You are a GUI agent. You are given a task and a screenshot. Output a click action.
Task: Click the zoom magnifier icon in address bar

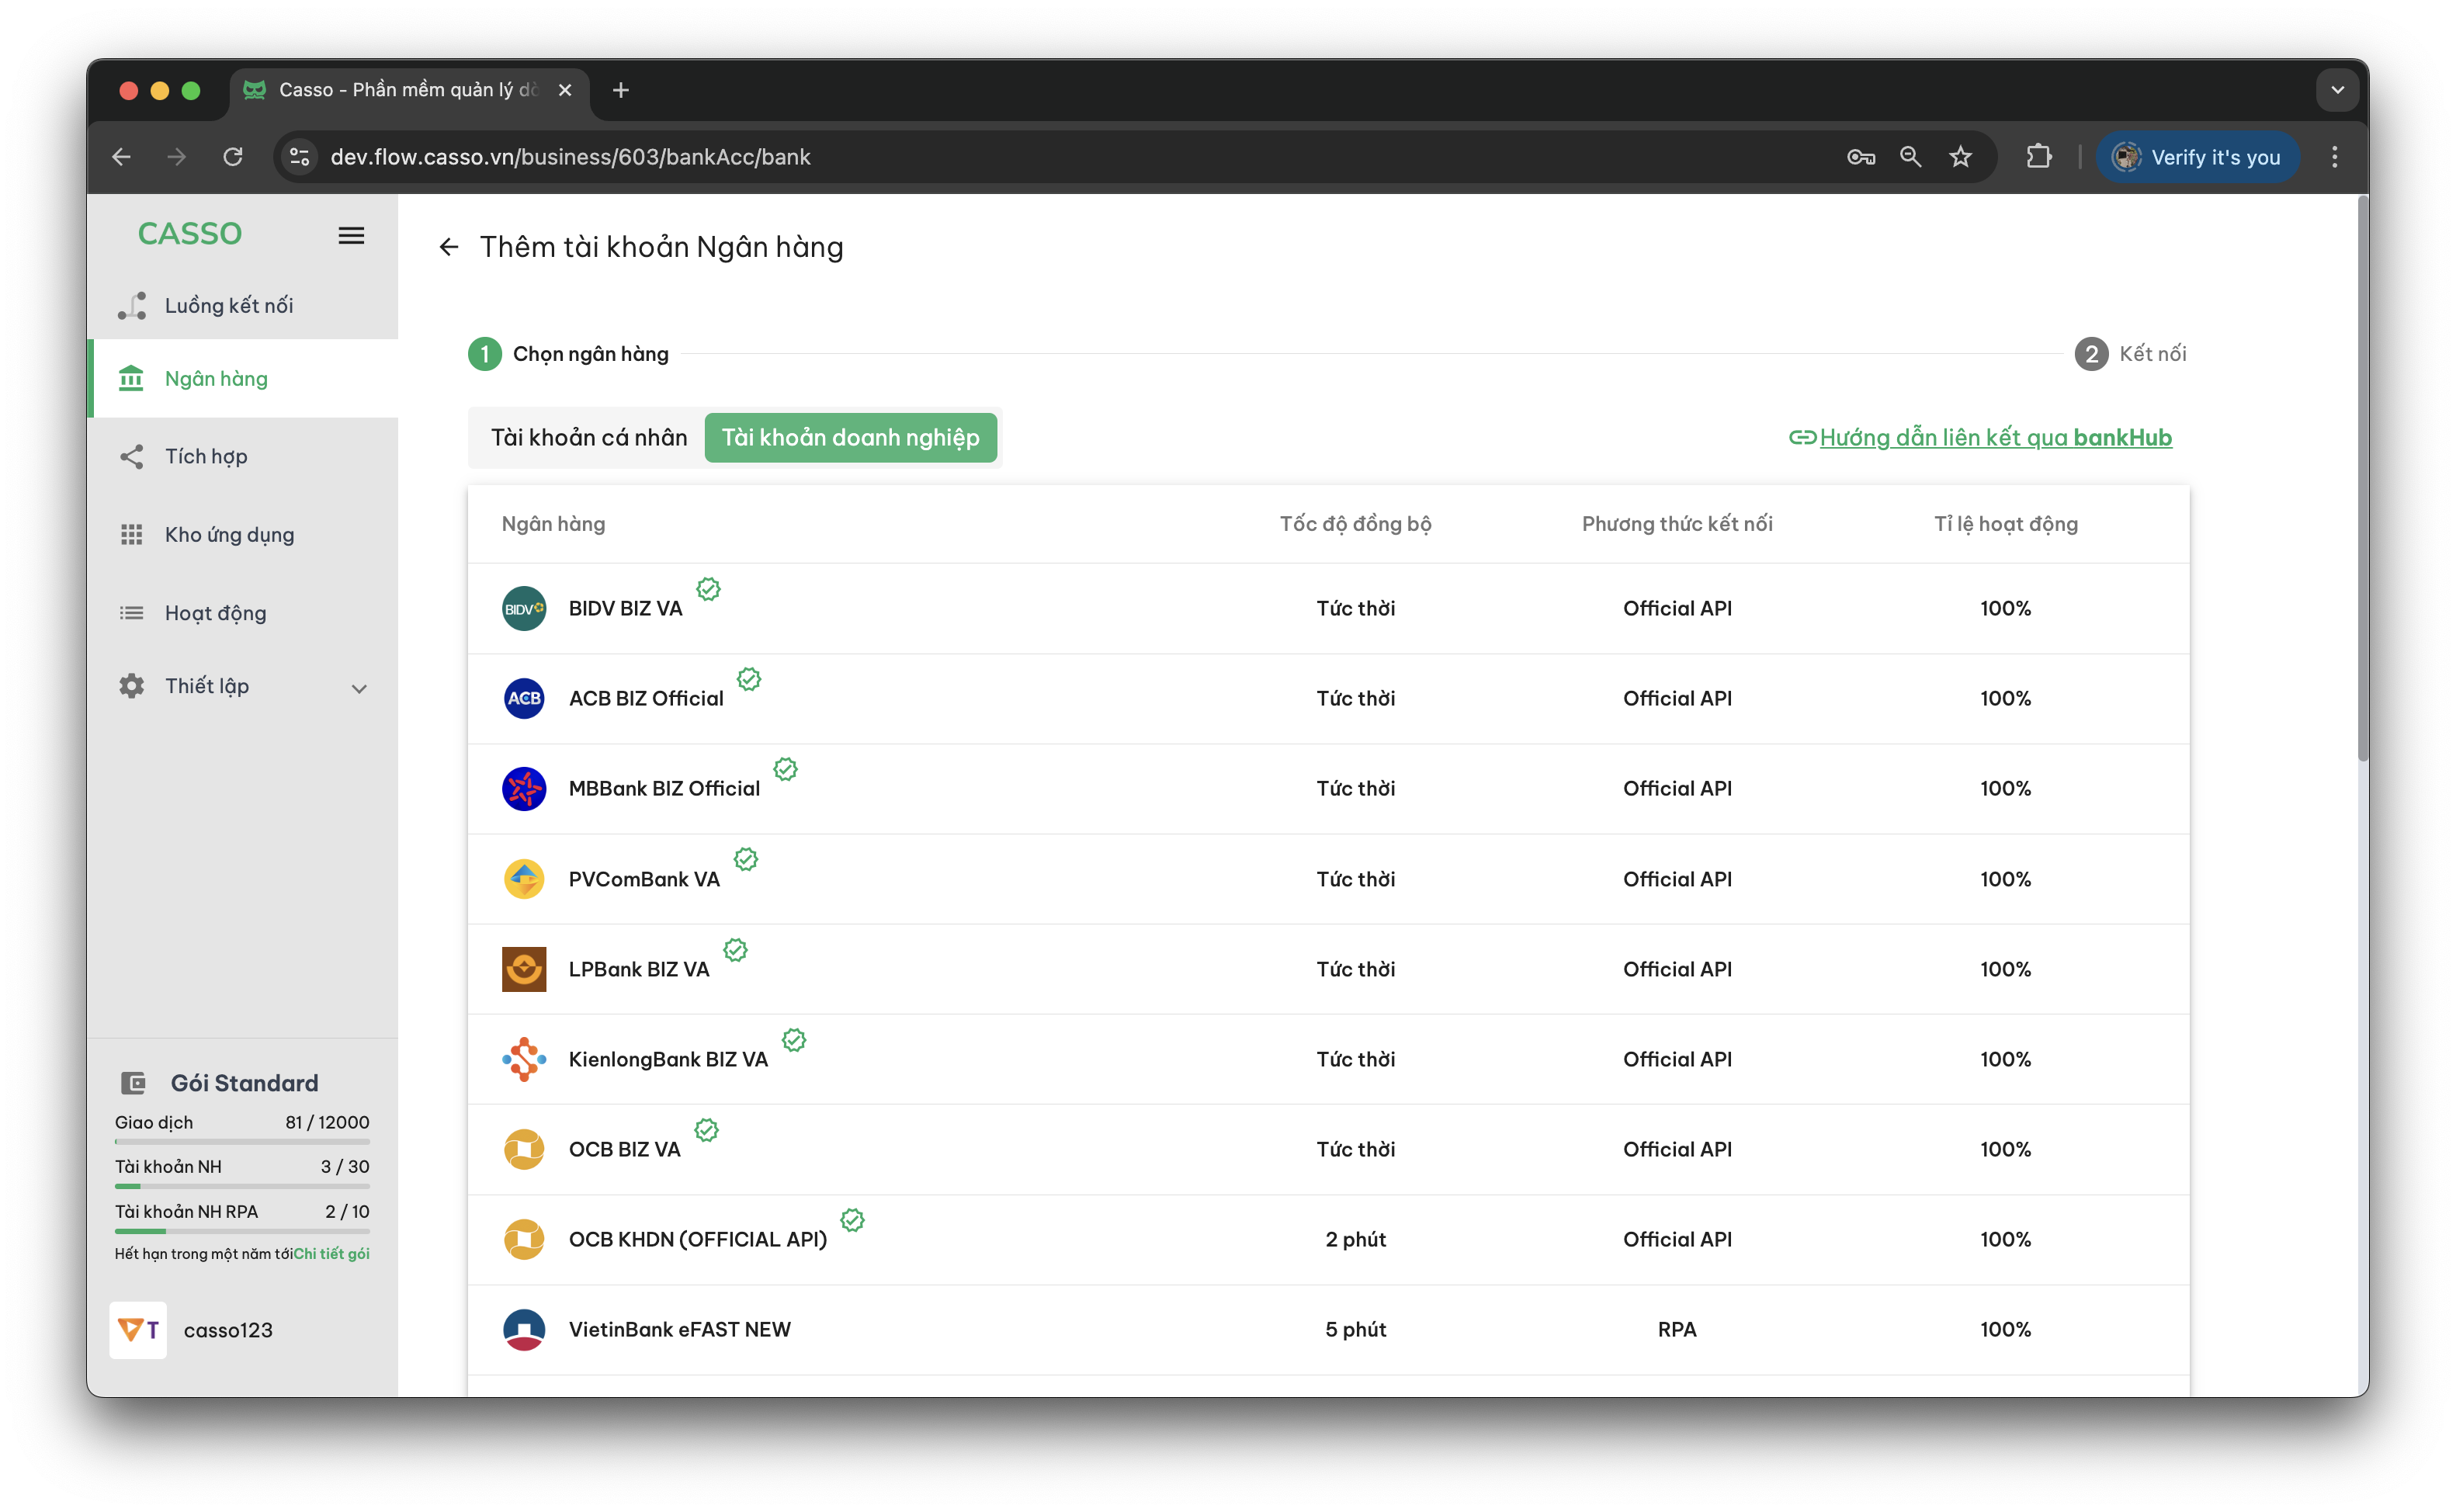(1911, 157)
